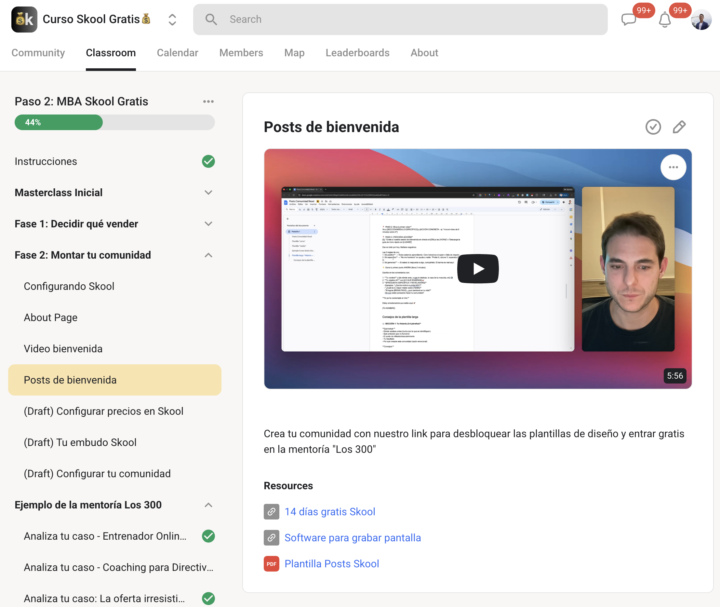
Task: Click the Curso Skool Gratis community name
Action: 96,19
